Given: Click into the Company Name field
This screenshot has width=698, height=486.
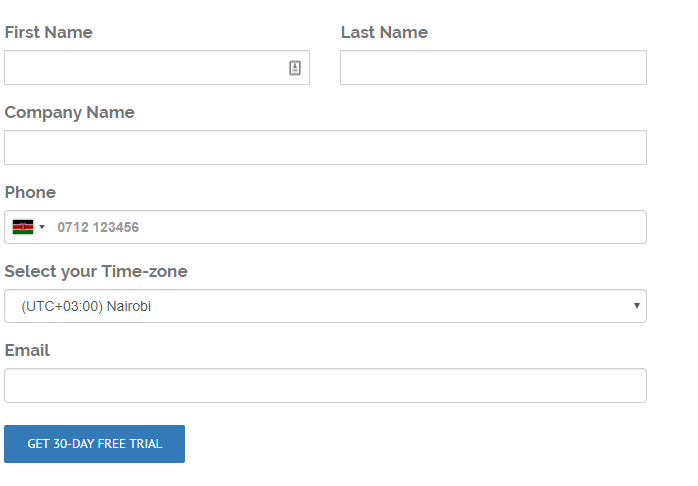Looking at the screenshot, I should (x=325, y=148).
